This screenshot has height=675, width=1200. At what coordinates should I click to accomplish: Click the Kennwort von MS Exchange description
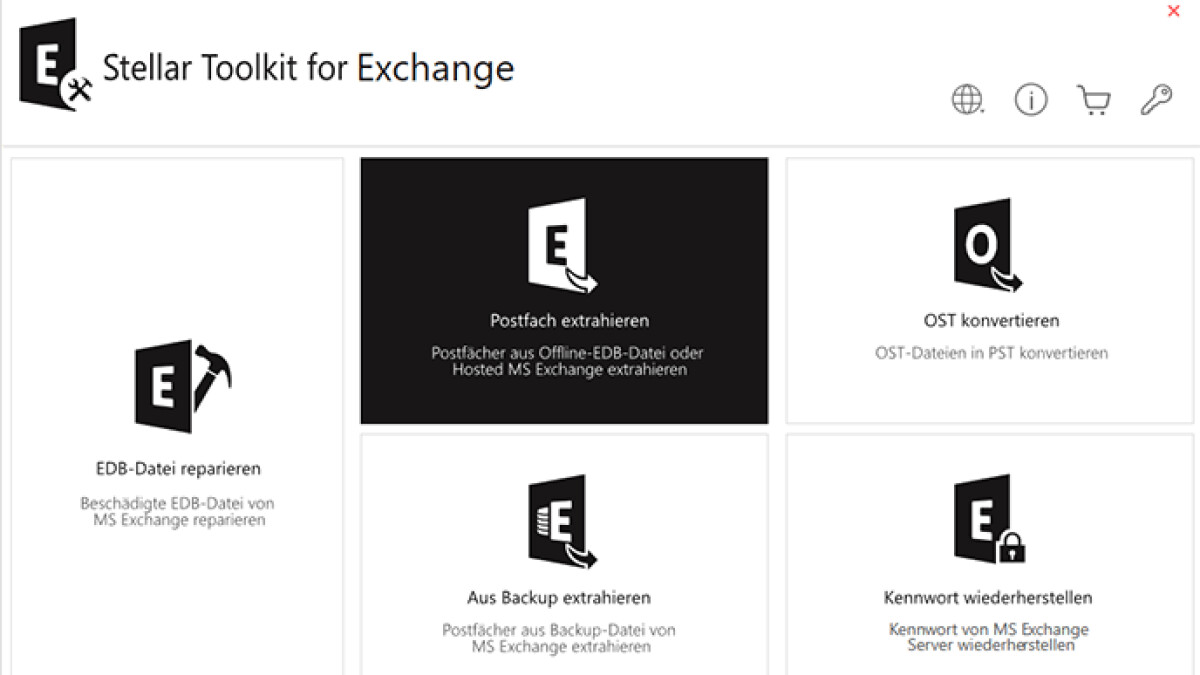988,637
